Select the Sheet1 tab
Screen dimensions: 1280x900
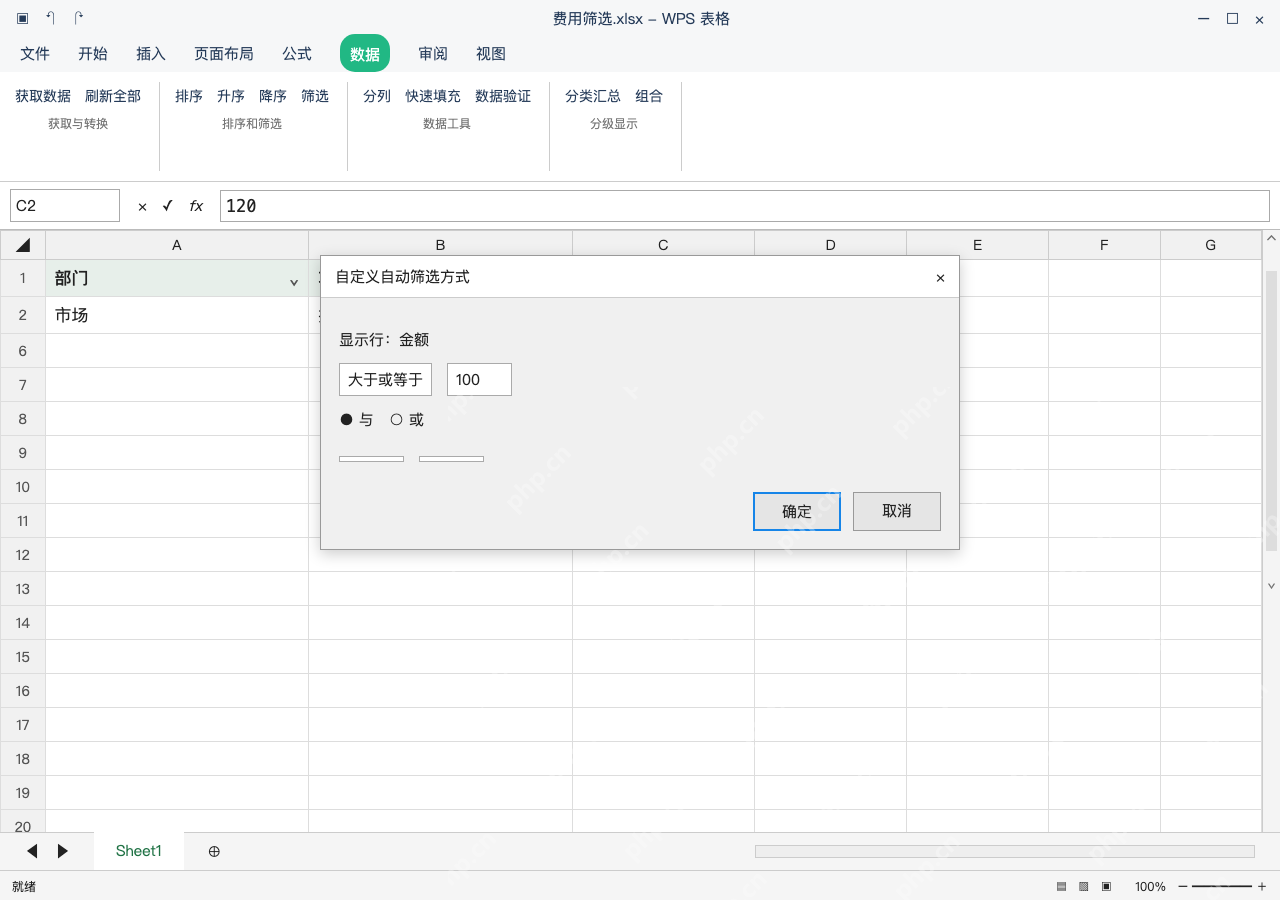tap(139, 851)
